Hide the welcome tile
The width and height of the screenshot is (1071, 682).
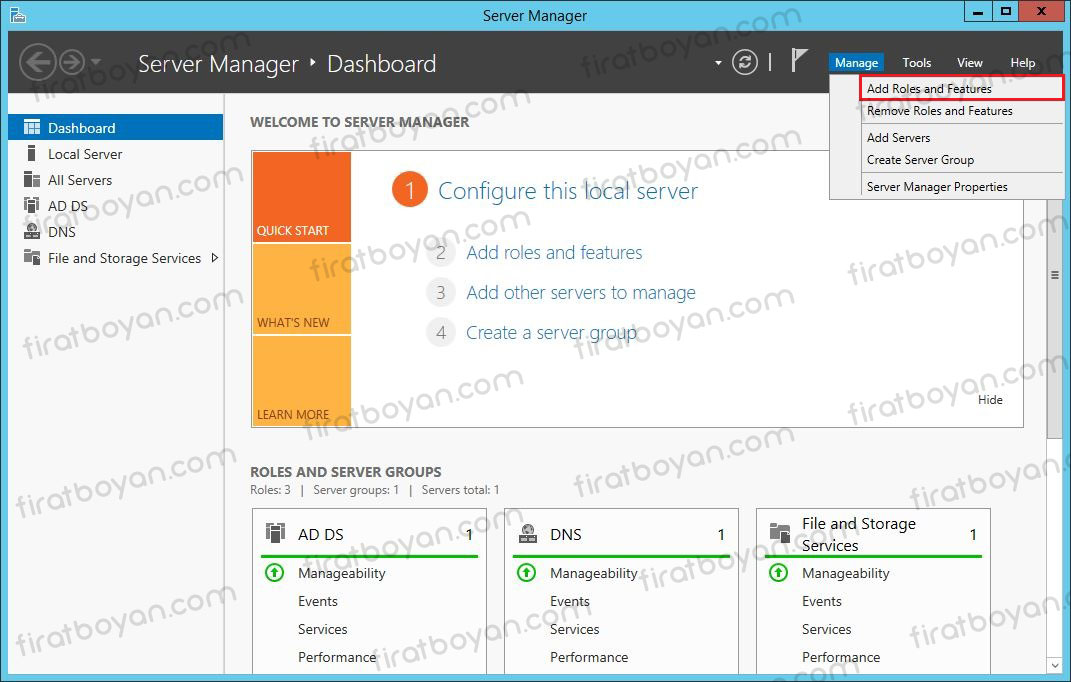990,400
